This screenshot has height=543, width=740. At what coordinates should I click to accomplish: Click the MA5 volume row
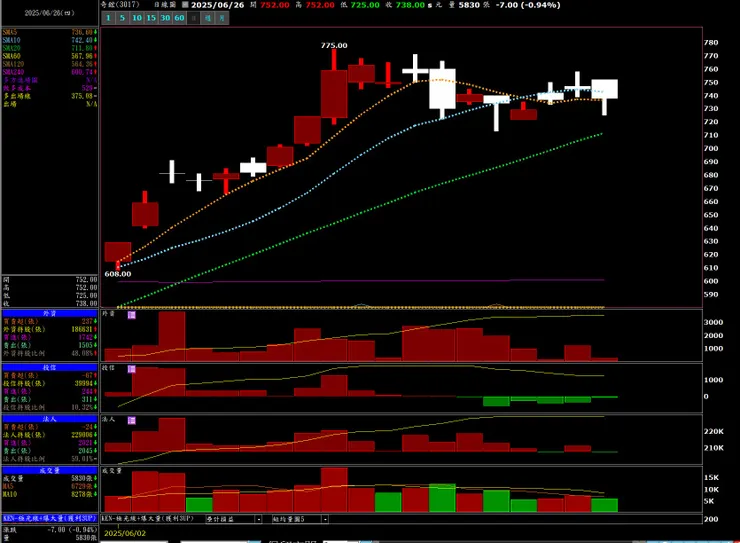tap(50, 486)
